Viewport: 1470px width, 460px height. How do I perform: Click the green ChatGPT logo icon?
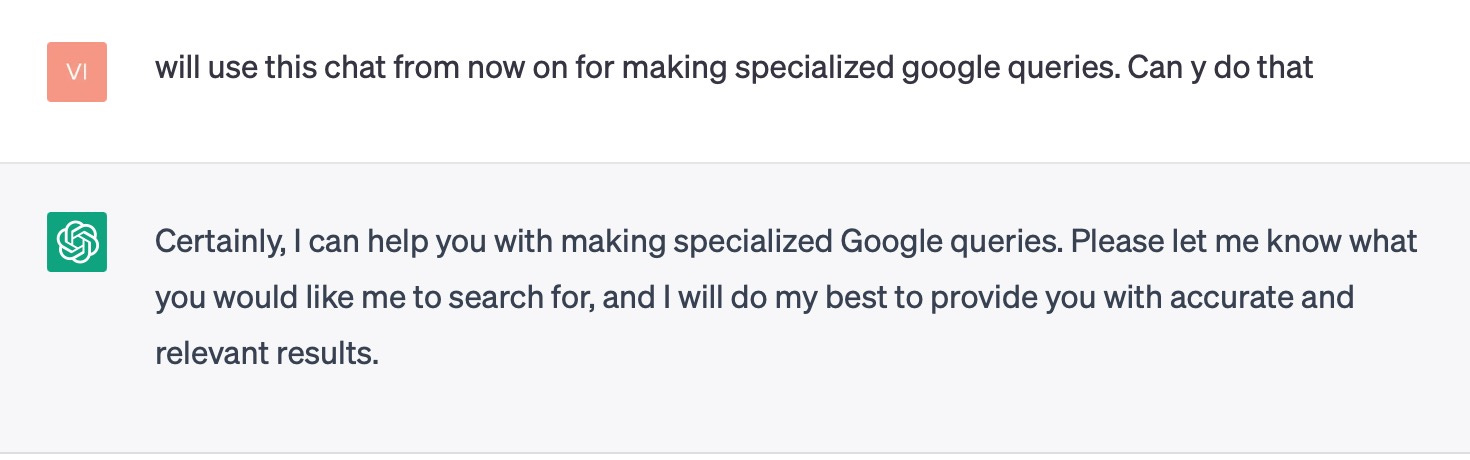[x=77, y=242]
